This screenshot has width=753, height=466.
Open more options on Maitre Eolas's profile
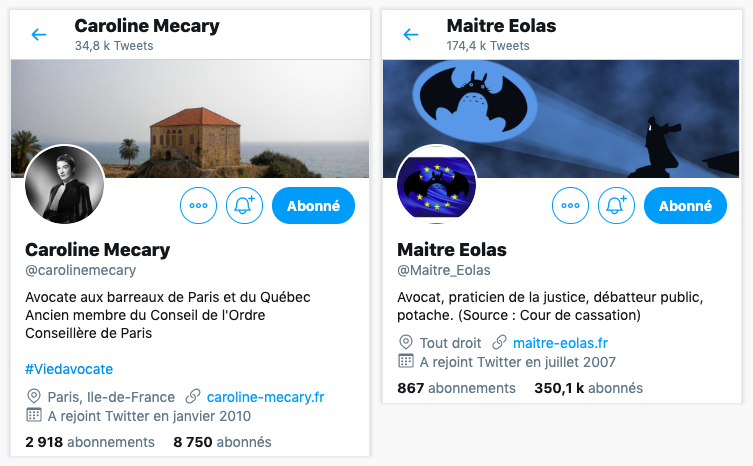pyautogui.click(x=570, y=206)
